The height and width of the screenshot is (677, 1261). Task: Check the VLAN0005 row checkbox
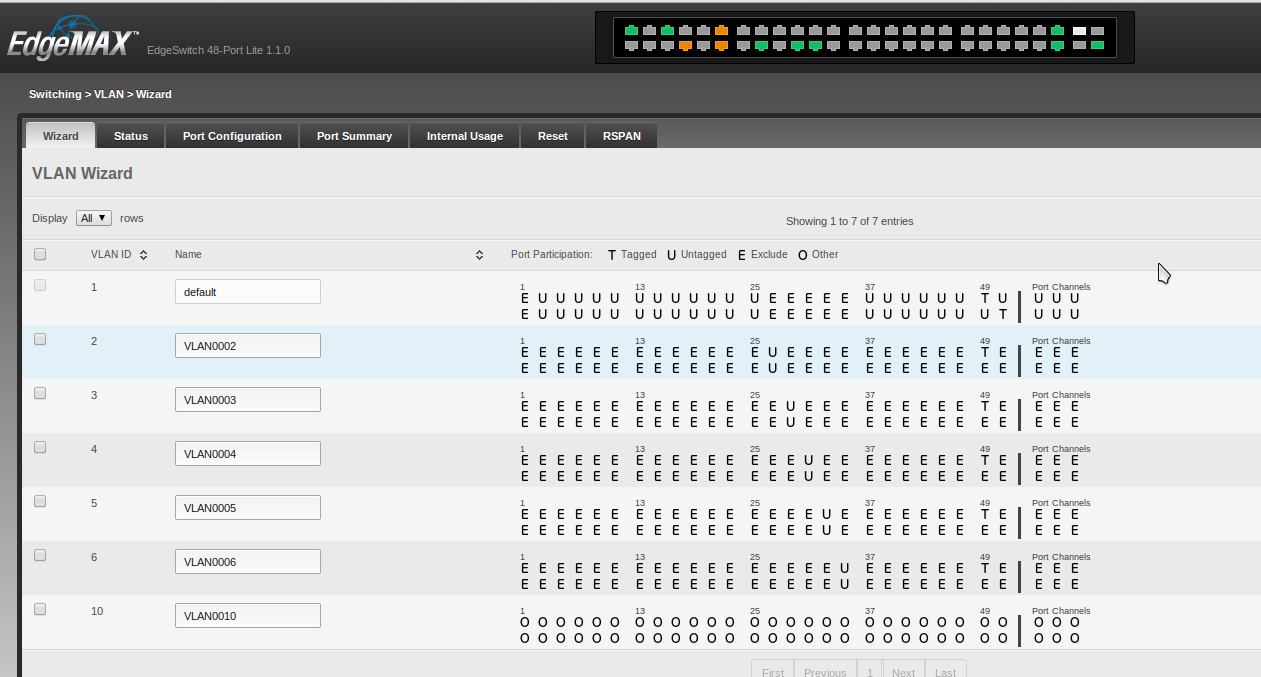click(40, 501)
